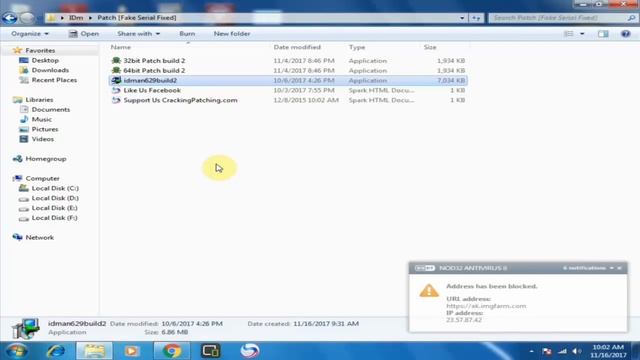Open the Videos library
The width and height of the screenshot is (640, 360).
pos(42,139)
